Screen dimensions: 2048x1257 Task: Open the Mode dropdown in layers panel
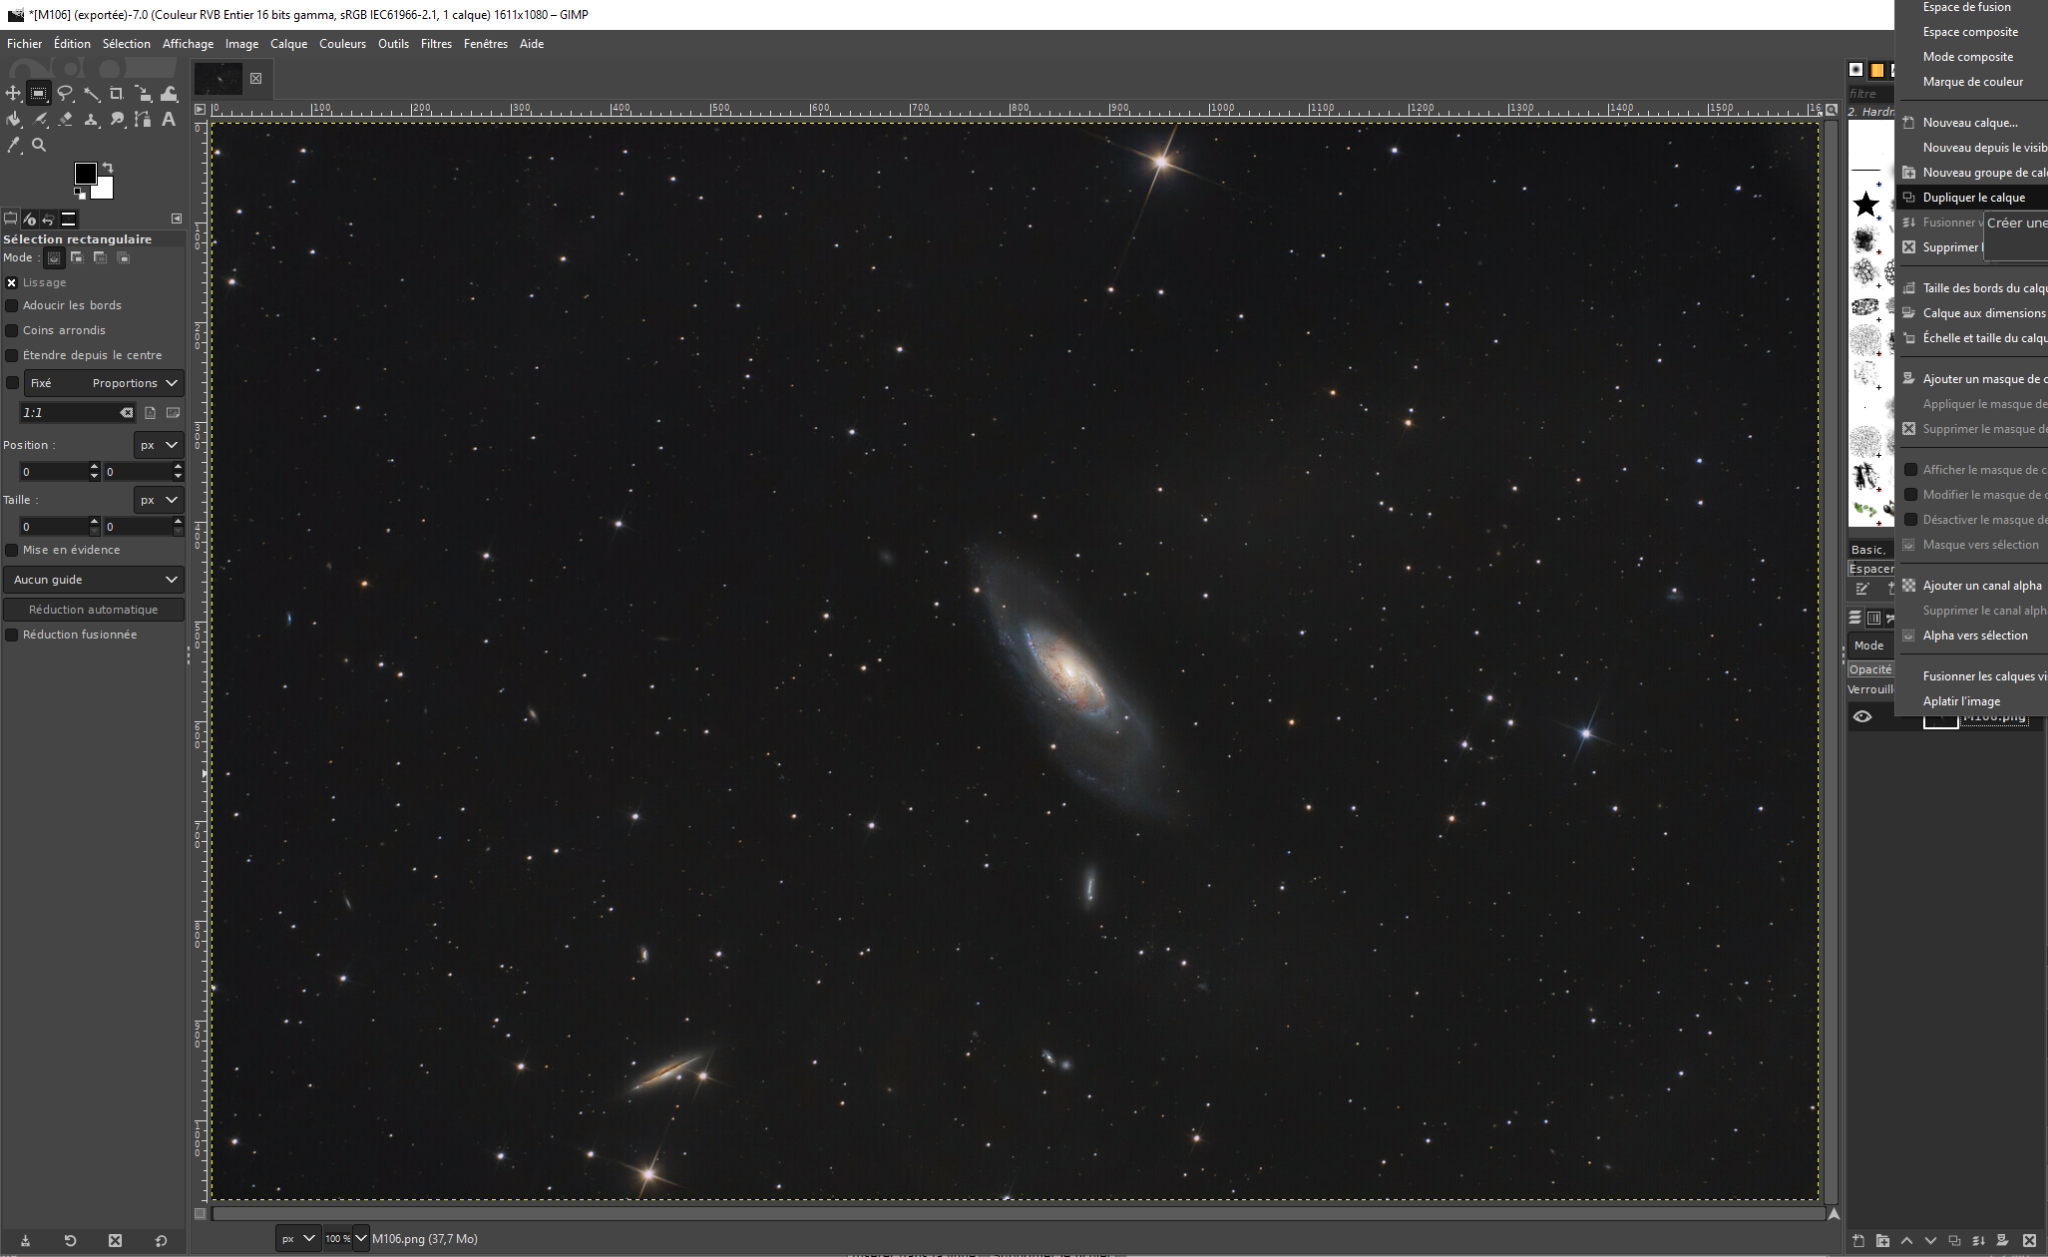1870,646
